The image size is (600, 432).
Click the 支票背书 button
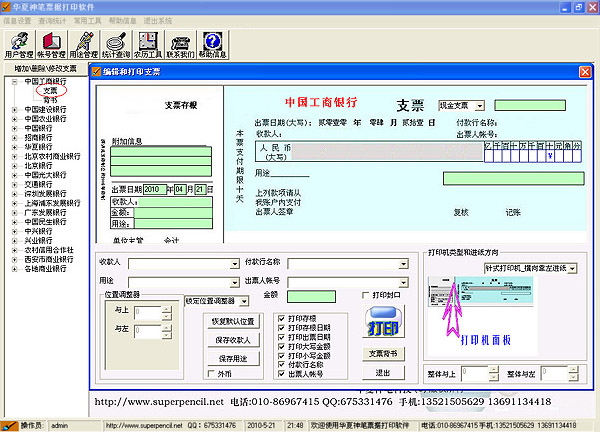pos(383,354)
